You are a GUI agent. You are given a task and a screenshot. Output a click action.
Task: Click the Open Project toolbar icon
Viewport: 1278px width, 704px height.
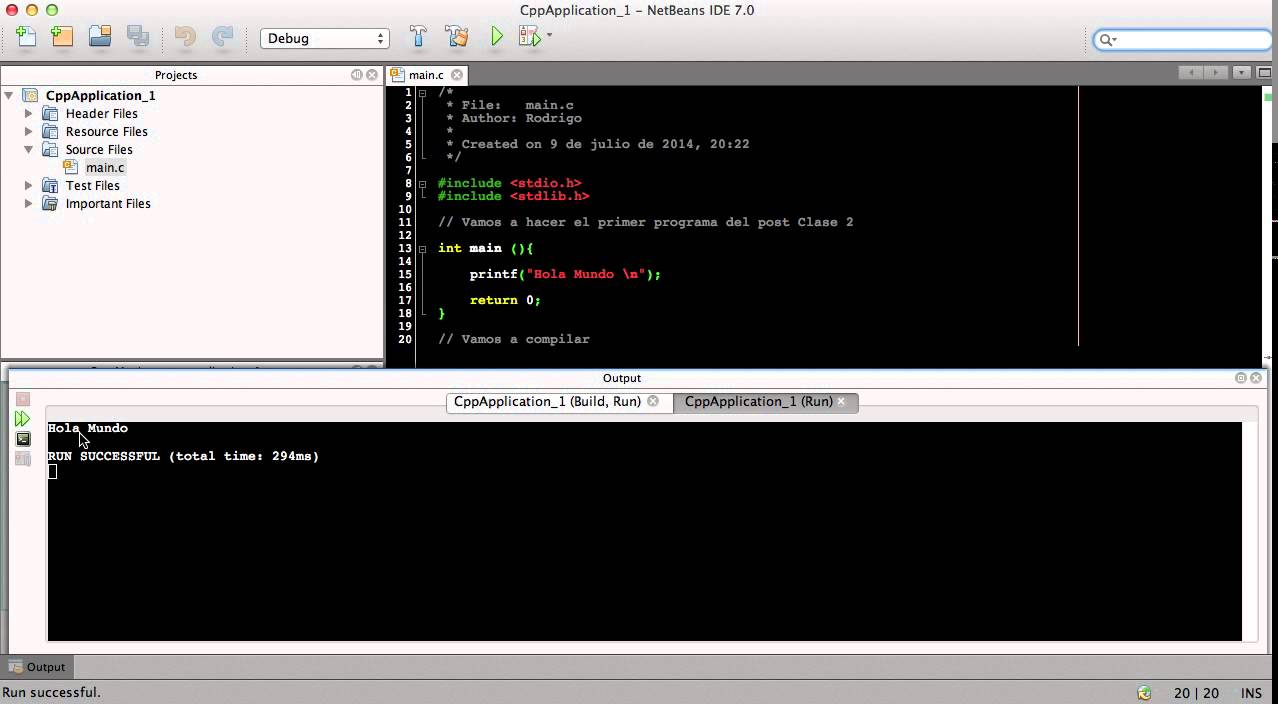click(x=100, y=37)
